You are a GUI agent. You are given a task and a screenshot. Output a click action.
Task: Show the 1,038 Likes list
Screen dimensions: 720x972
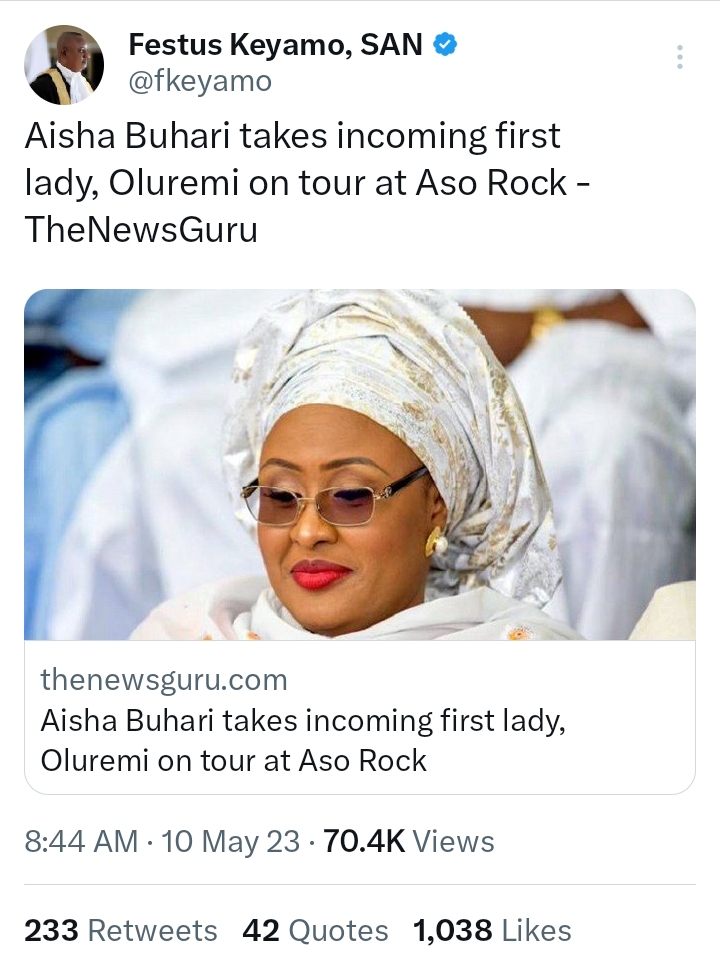(x=492, y=931)
